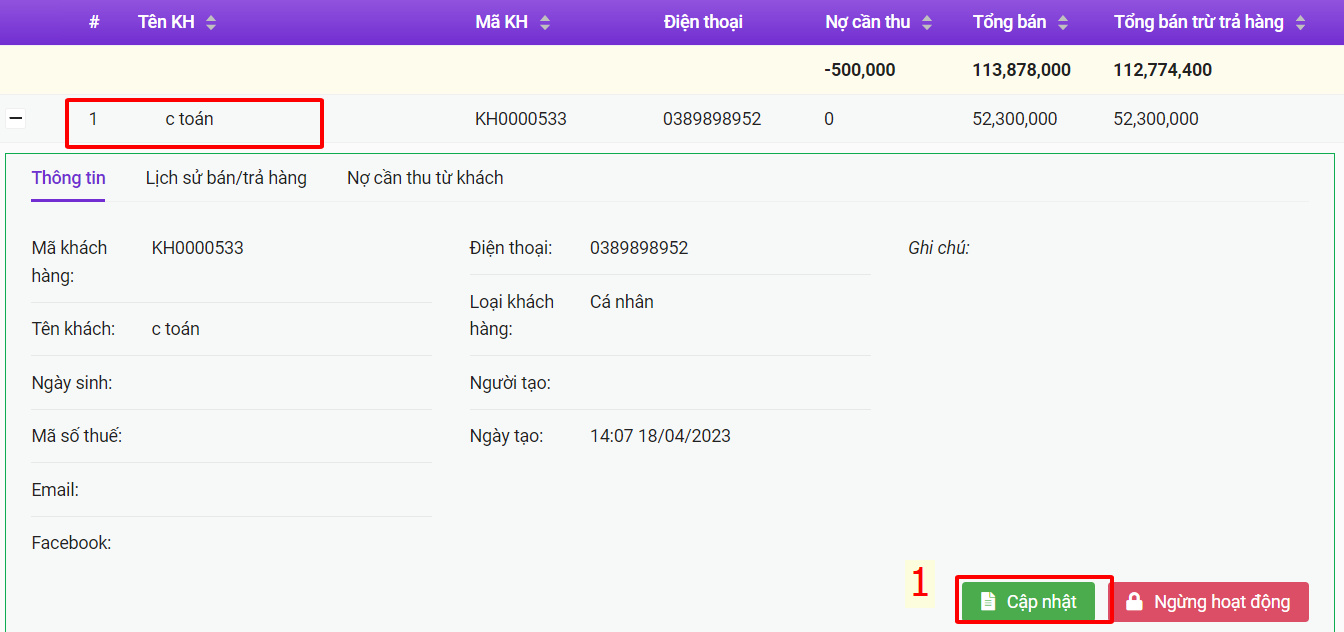
Task: Click the Ghi chú label
Action: 939,248
